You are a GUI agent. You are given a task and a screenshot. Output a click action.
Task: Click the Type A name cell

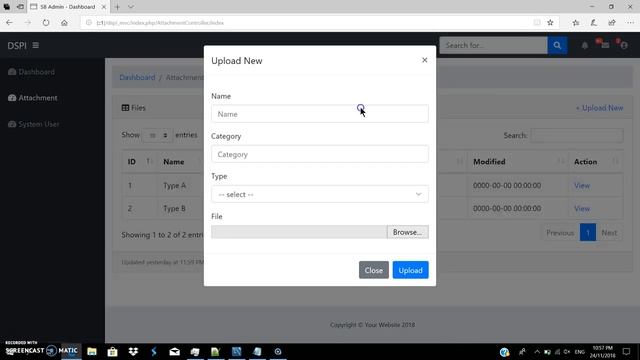click(174, 185)
